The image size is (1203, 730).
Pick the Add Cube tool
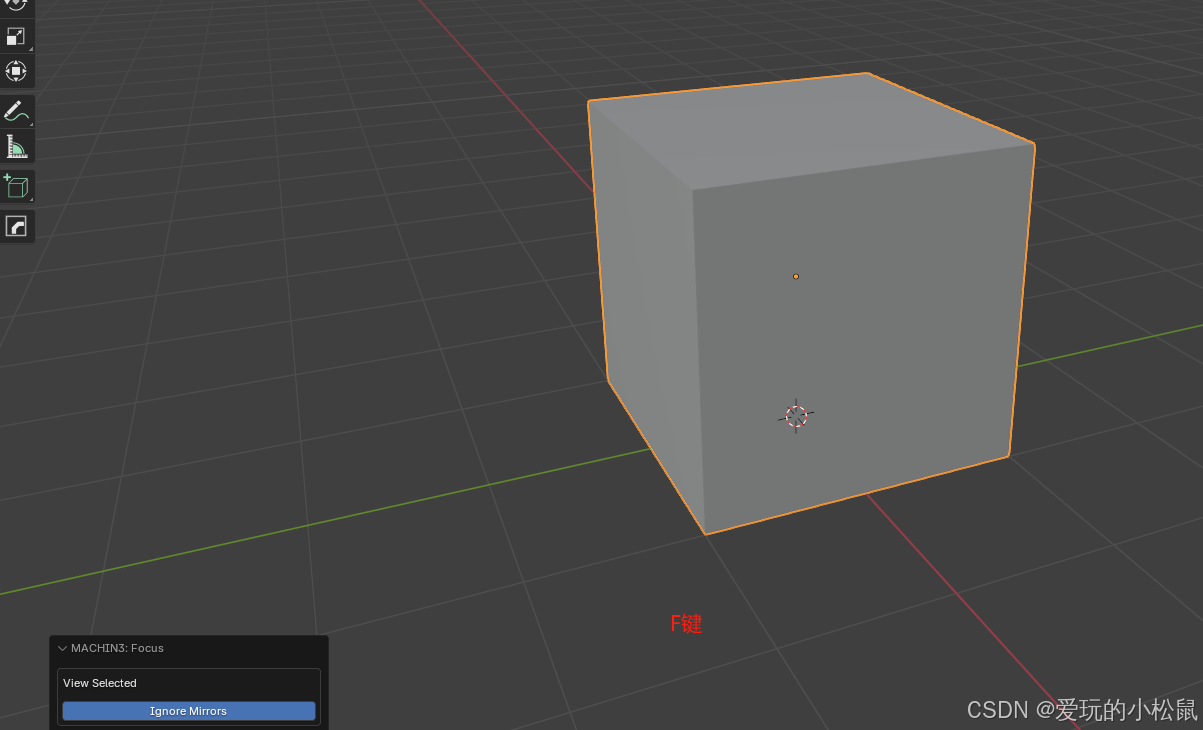16,186
